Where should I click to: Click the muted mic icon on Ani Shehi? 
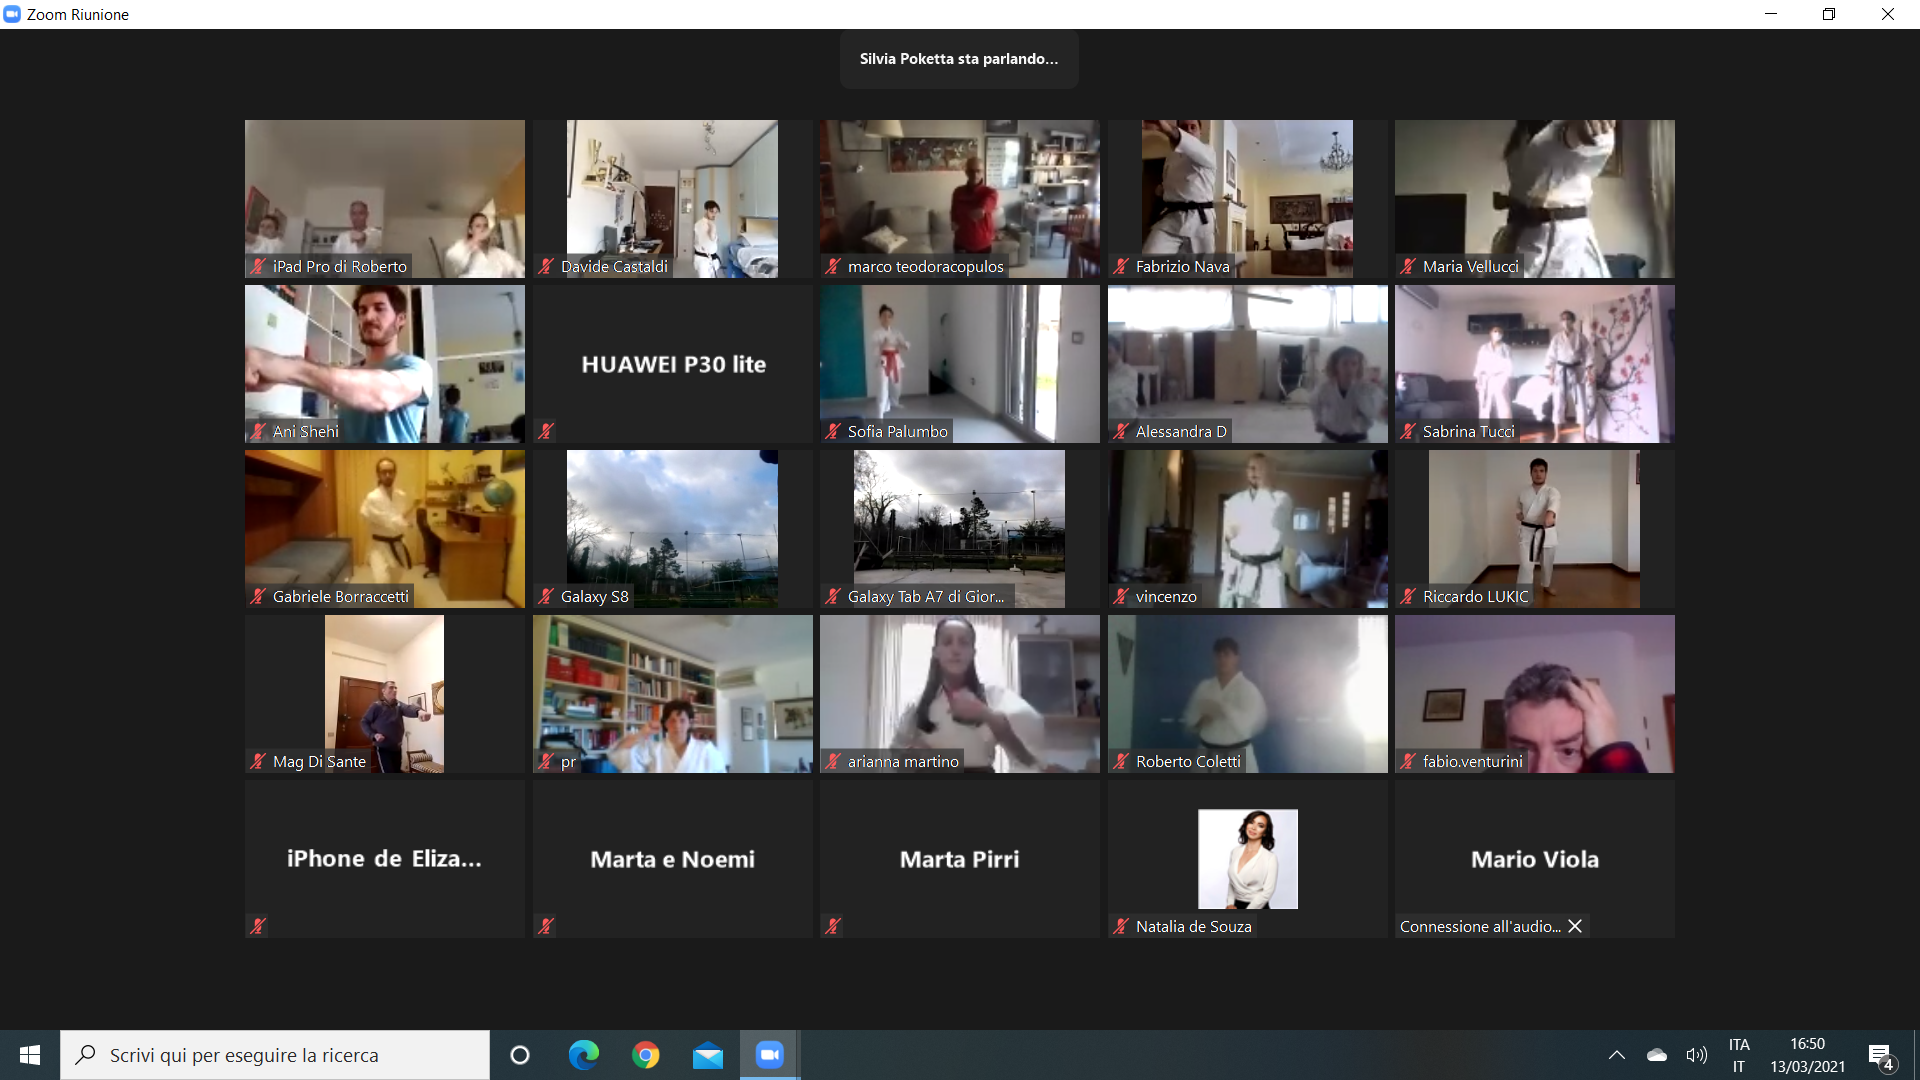coord(258,431)
